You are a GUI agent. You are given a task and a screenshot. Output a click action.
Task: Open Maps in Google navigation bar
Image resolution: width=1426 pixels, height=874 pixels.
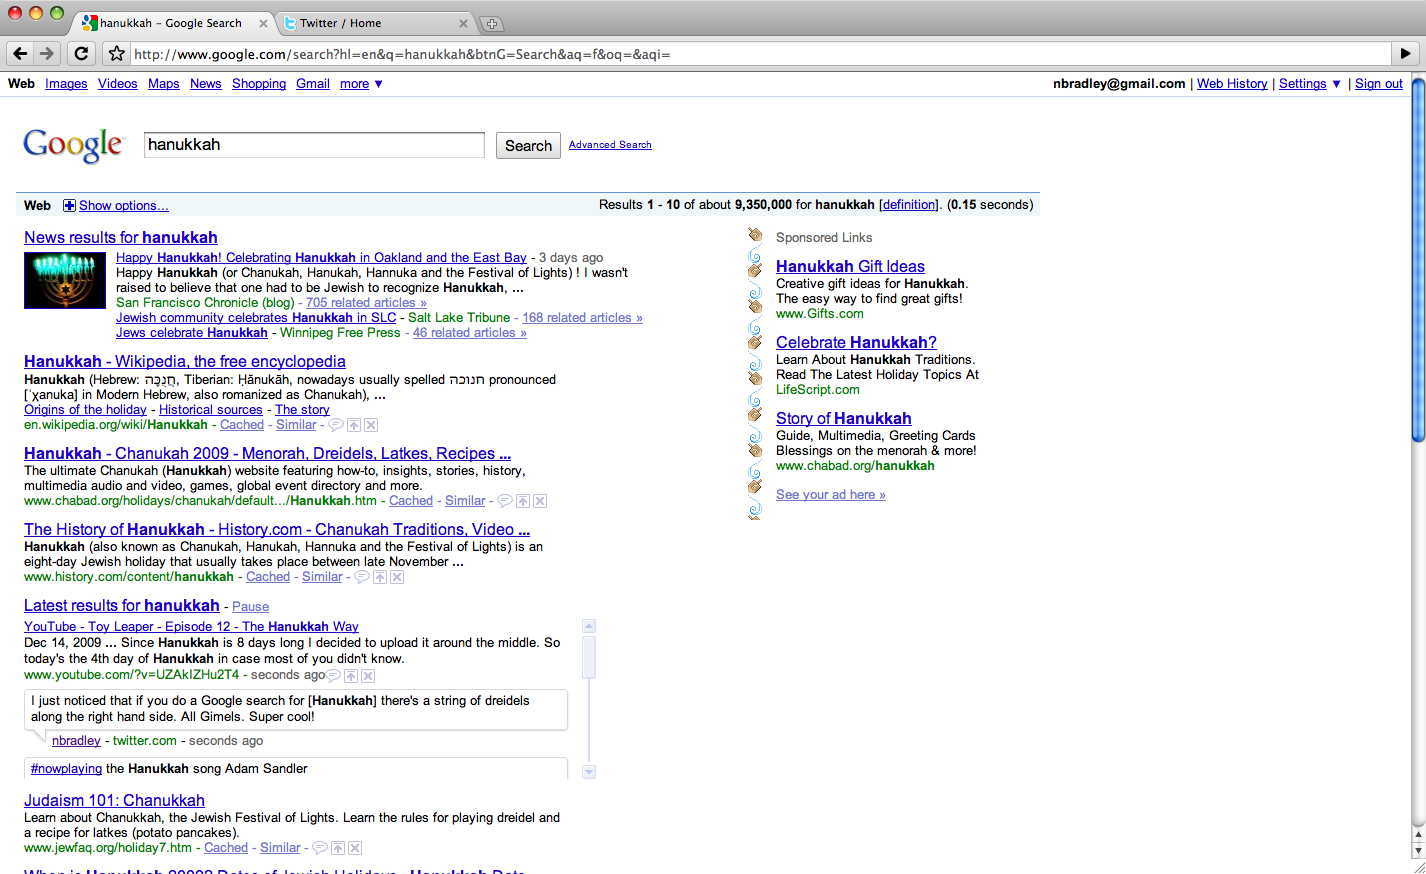(164, 84)
